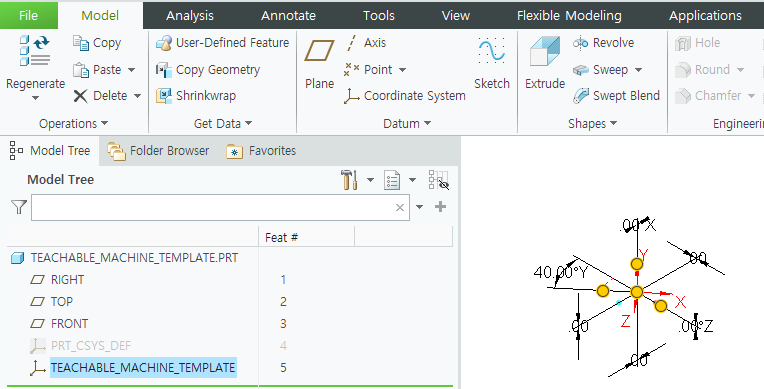The height and width of the screenshot is (389, 764).
Task: Click the Model Tree filter icon
Action: (19, 207)
